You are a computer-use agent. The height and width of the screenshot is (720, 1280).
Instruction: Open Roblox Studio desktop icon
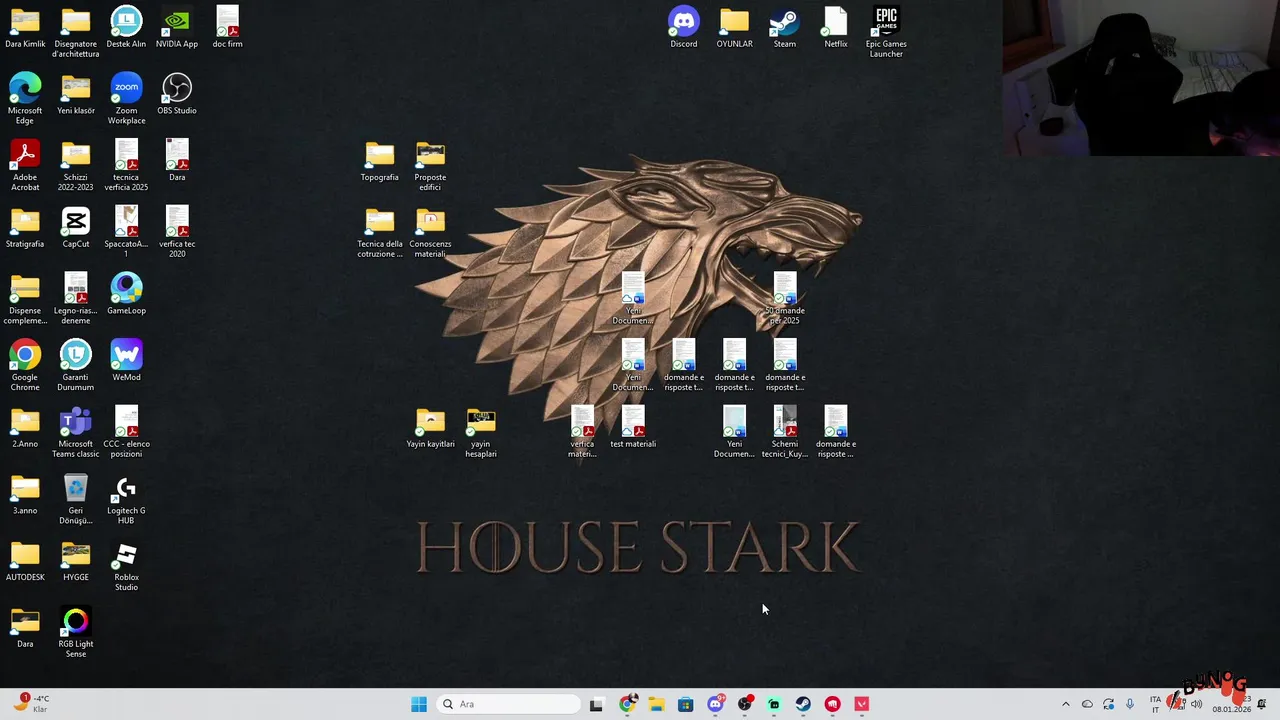[x=126, y=567]
